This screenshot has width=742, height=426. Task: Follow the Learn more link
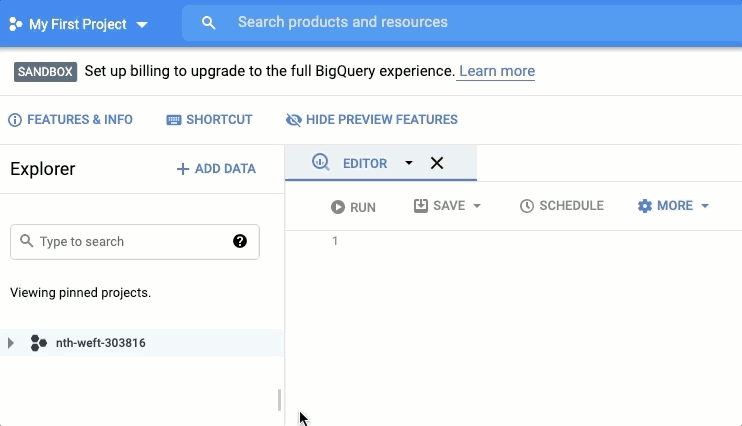pos(497,71)
